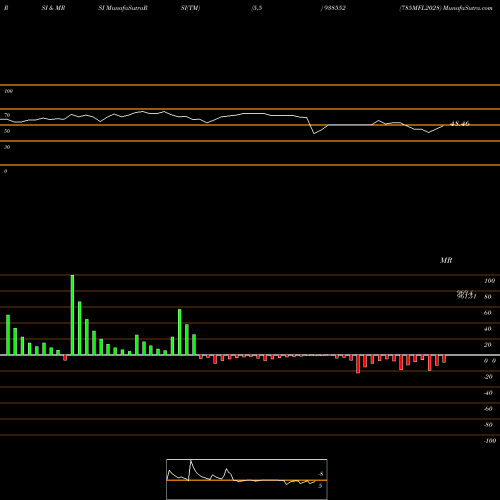
Task: Click the RSI axis label 50
Action: 7,131
